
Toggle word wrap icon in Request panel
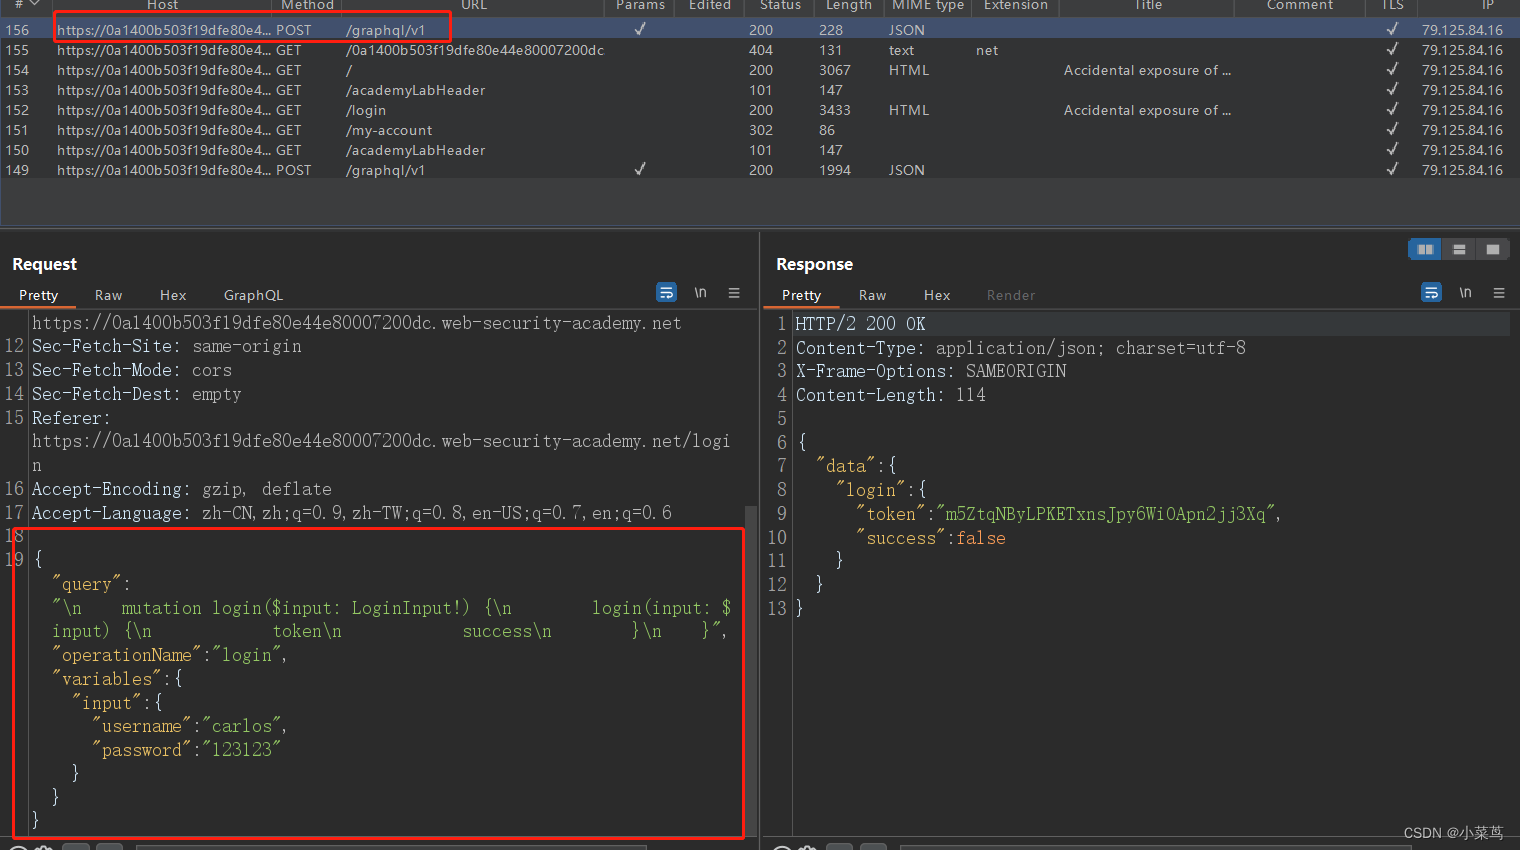(666, 292)
